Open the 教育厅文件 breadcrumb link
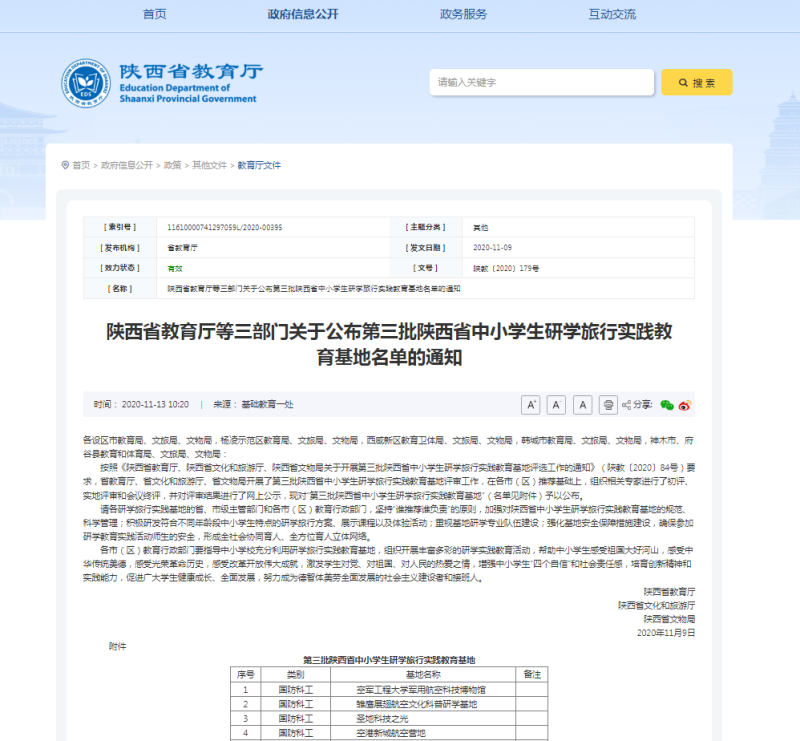This screenshot has height=741, width=800. (x=258, y=164)
